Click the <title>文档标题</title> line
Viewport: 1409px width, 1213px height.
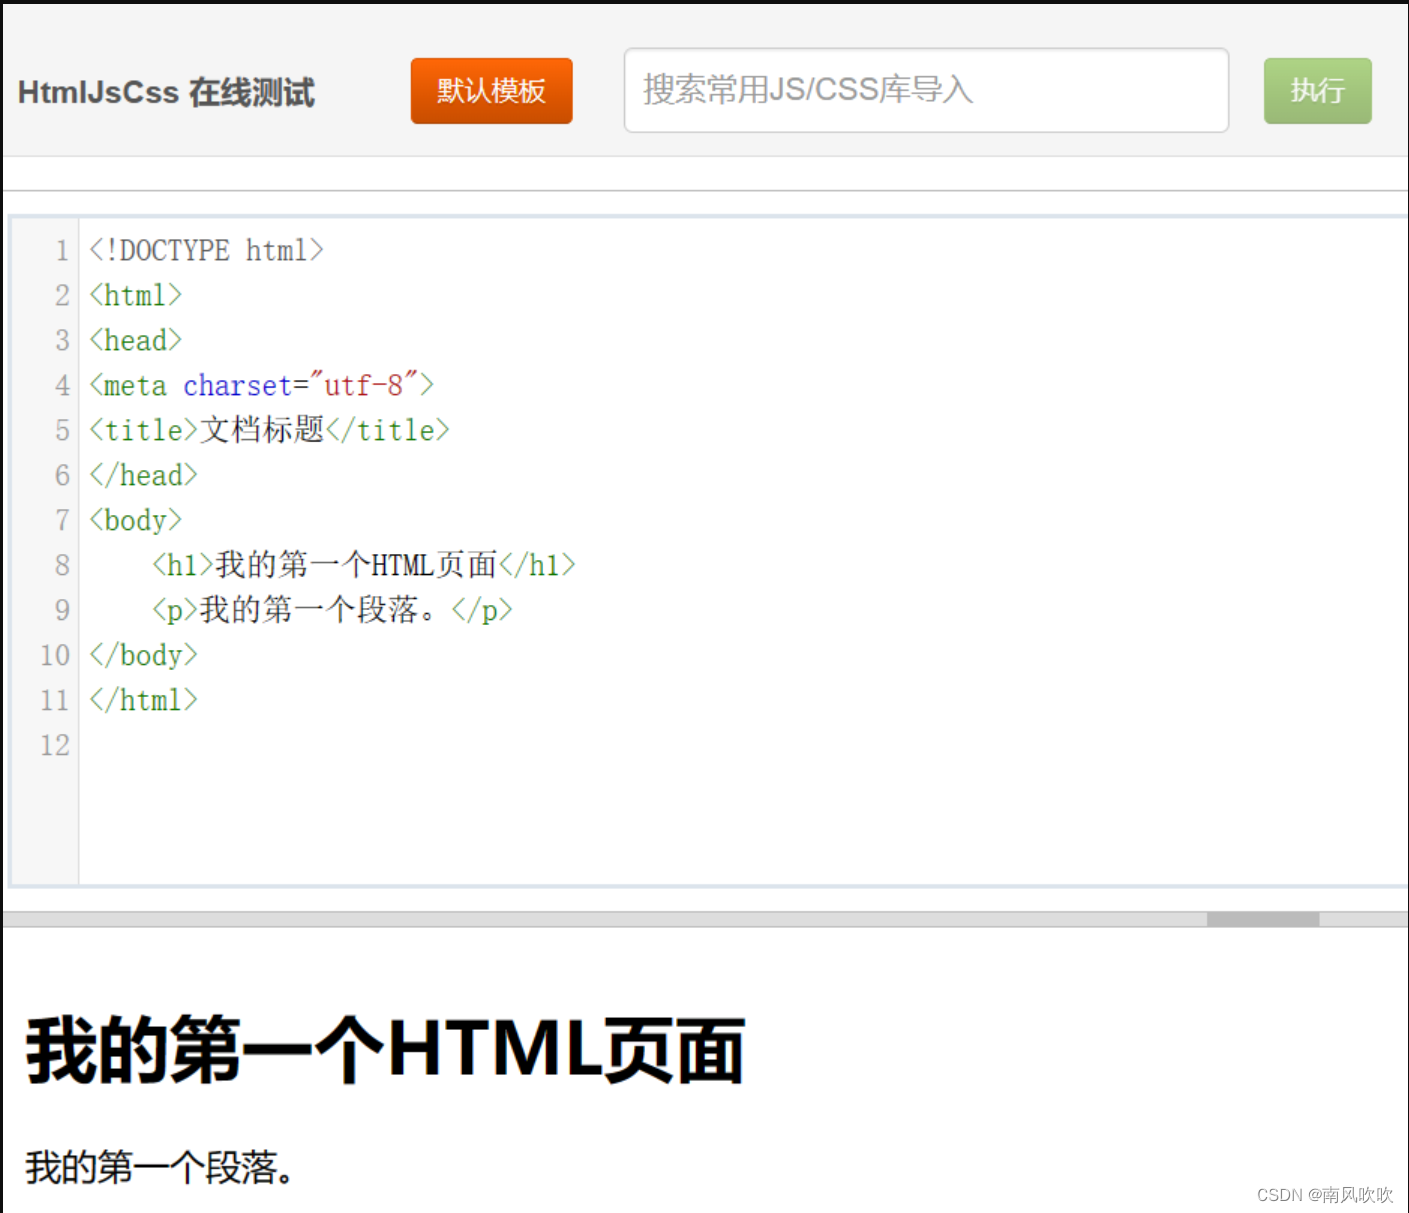coord(269,430)
